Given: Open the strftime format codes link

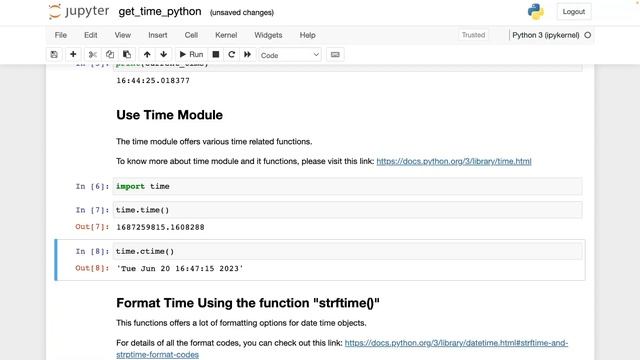Looking at the screenshot, I should 342,349.
